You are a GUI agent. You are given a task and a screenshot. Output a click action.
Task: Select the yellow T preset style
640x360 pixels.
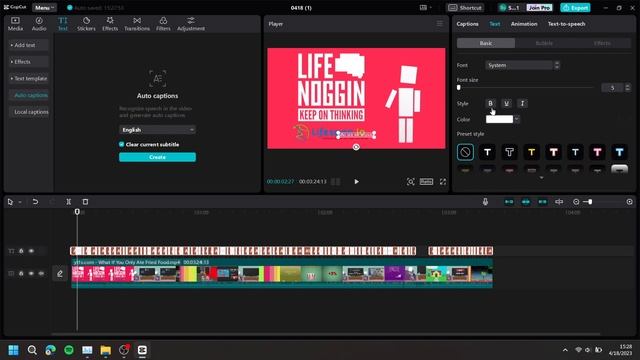pyautogui.click(x=531, y=152)
